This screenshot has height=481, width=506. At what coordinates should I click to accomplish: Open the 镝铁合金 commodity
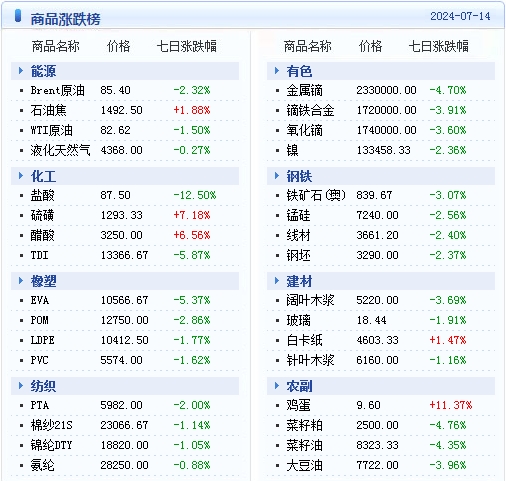[x=310, y=110]
